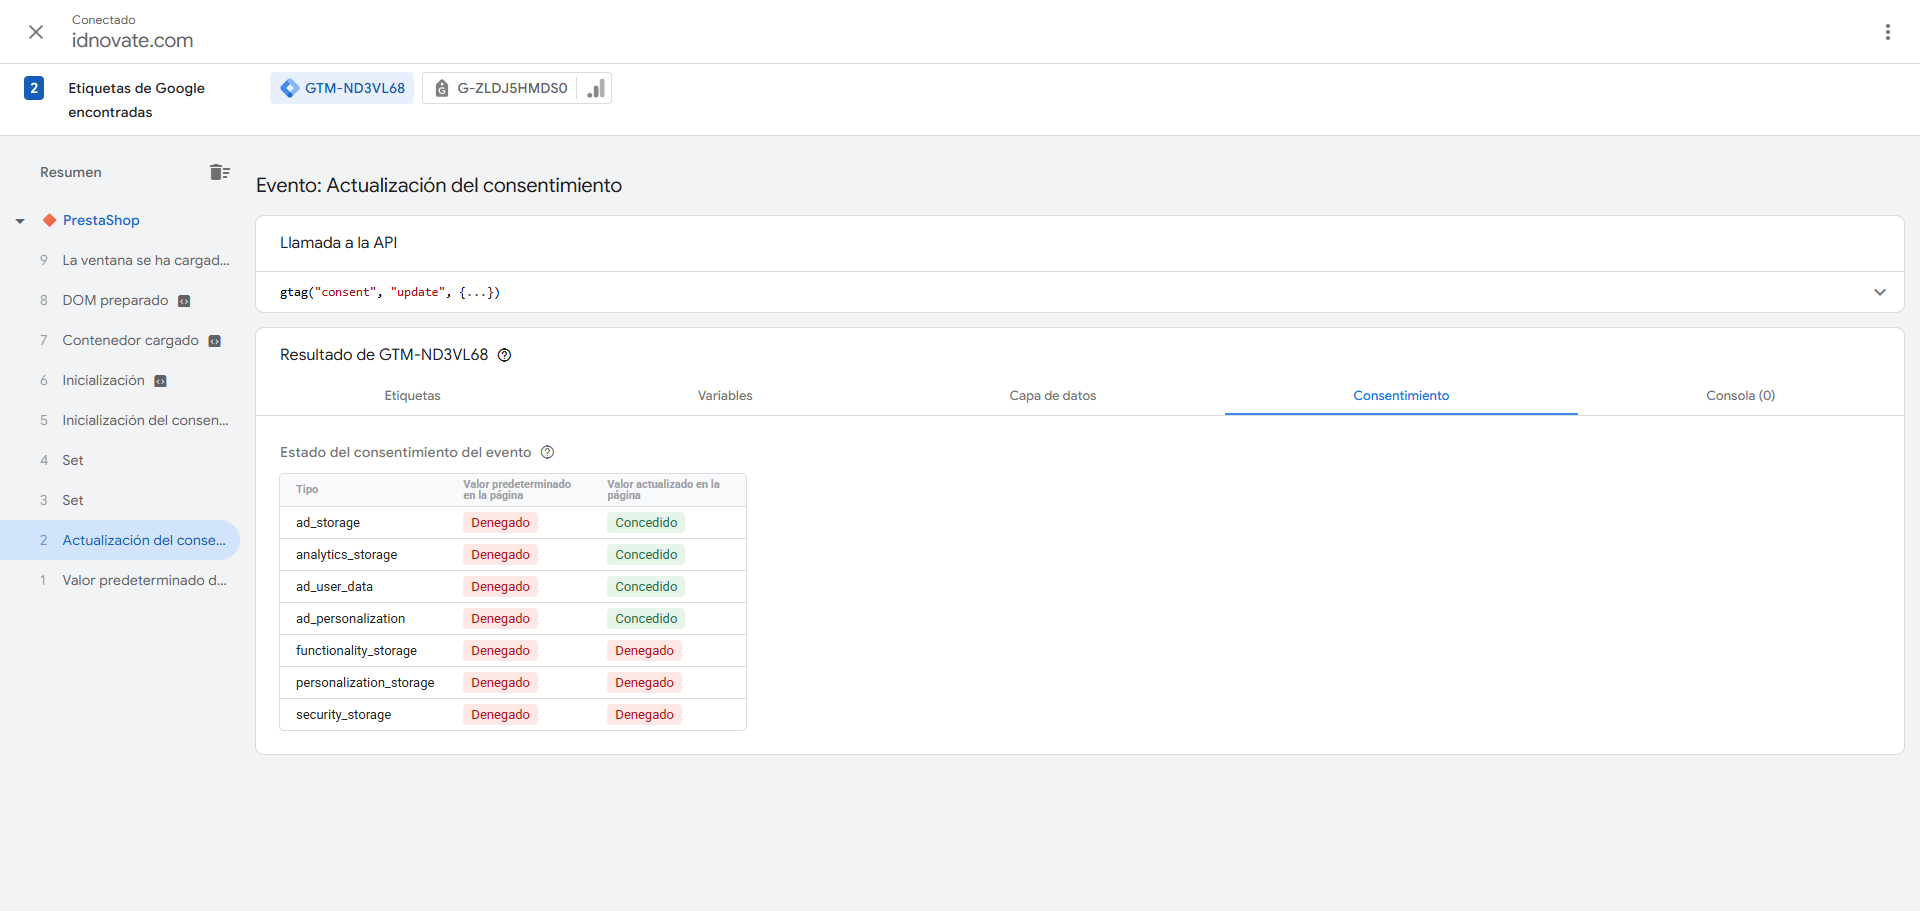Show the Consola (0) tab
This screenshot has width=1920, height=911.
click(x=1740, y=396)
